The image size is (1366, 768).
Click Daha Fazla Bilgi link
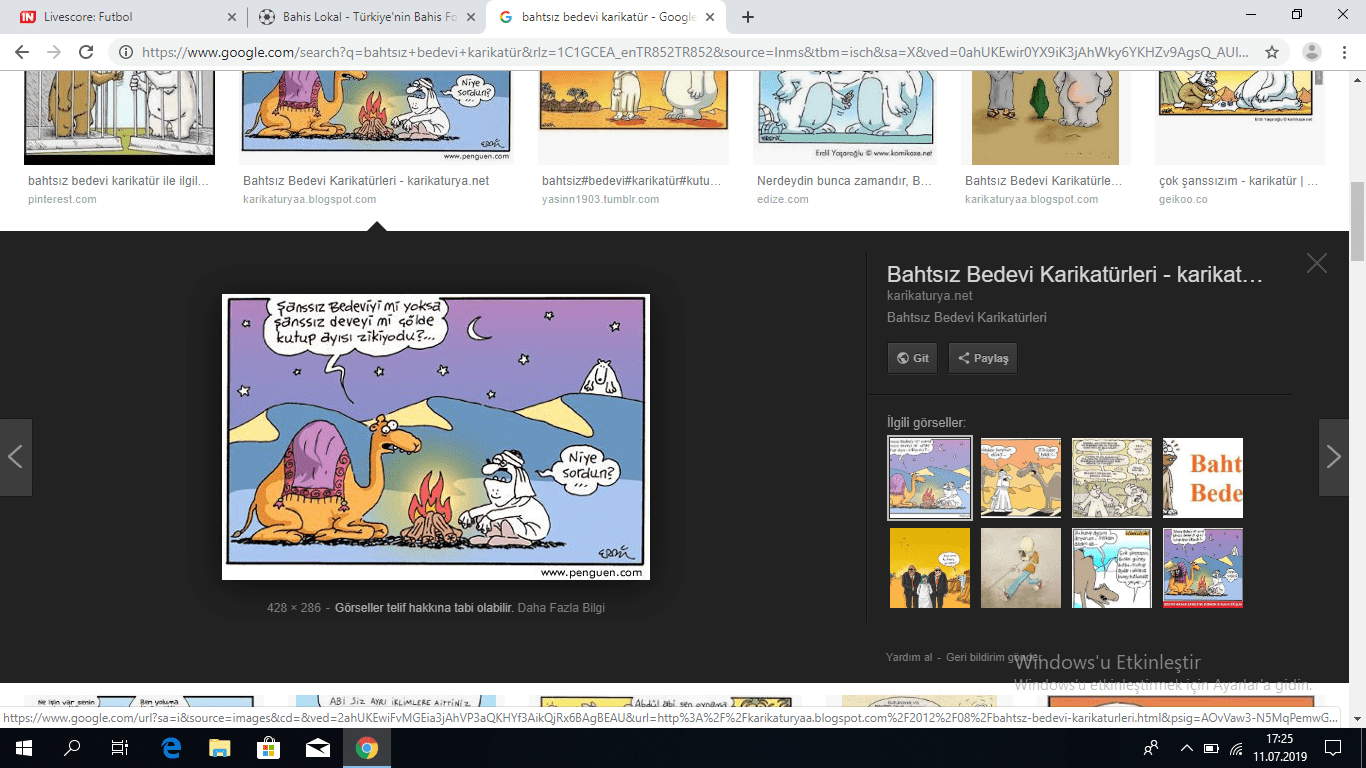click(561, 607)
